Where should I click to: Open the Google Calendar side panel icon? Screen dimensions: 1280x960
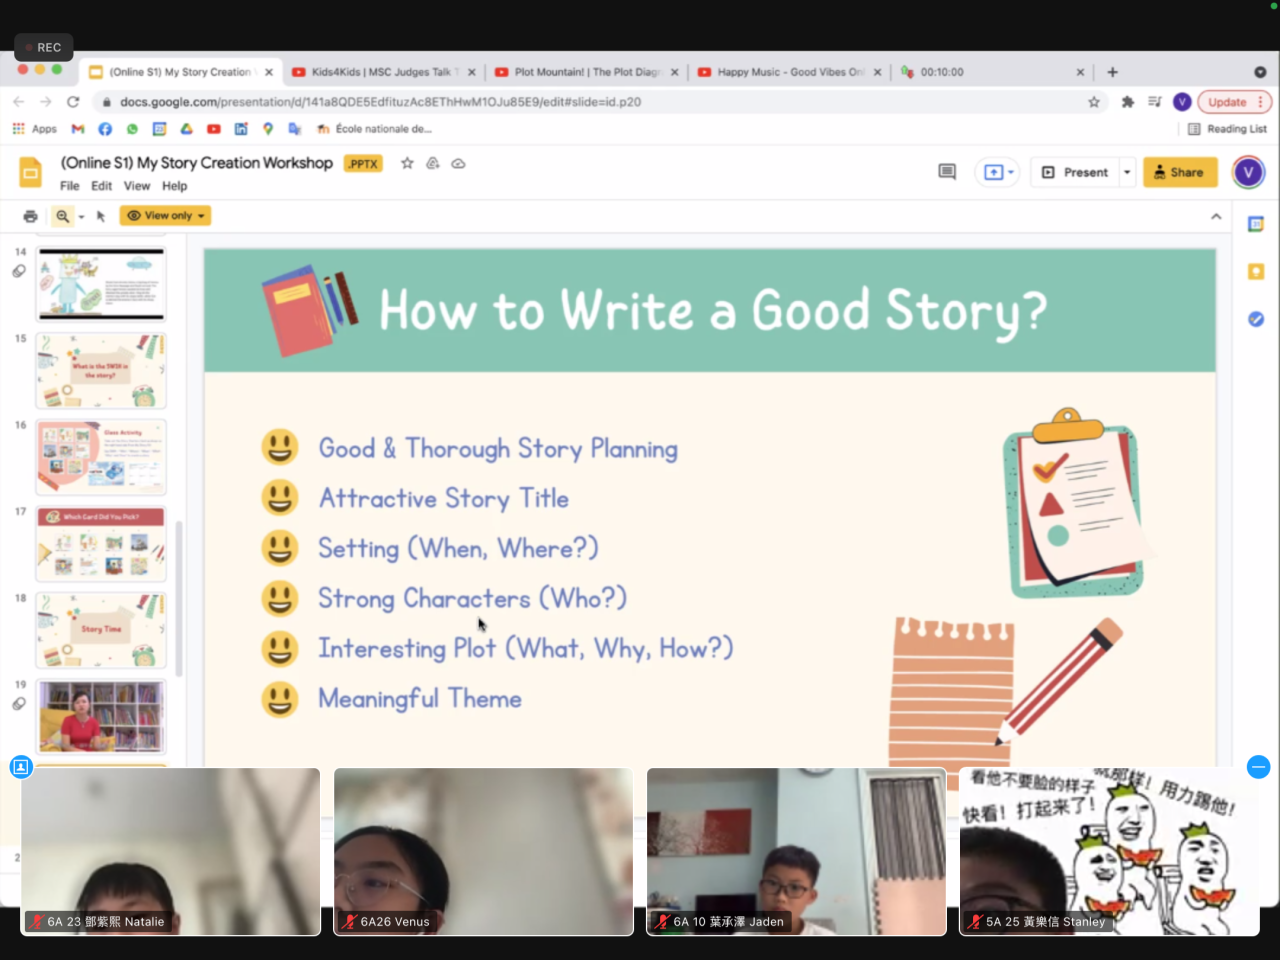1256,225
